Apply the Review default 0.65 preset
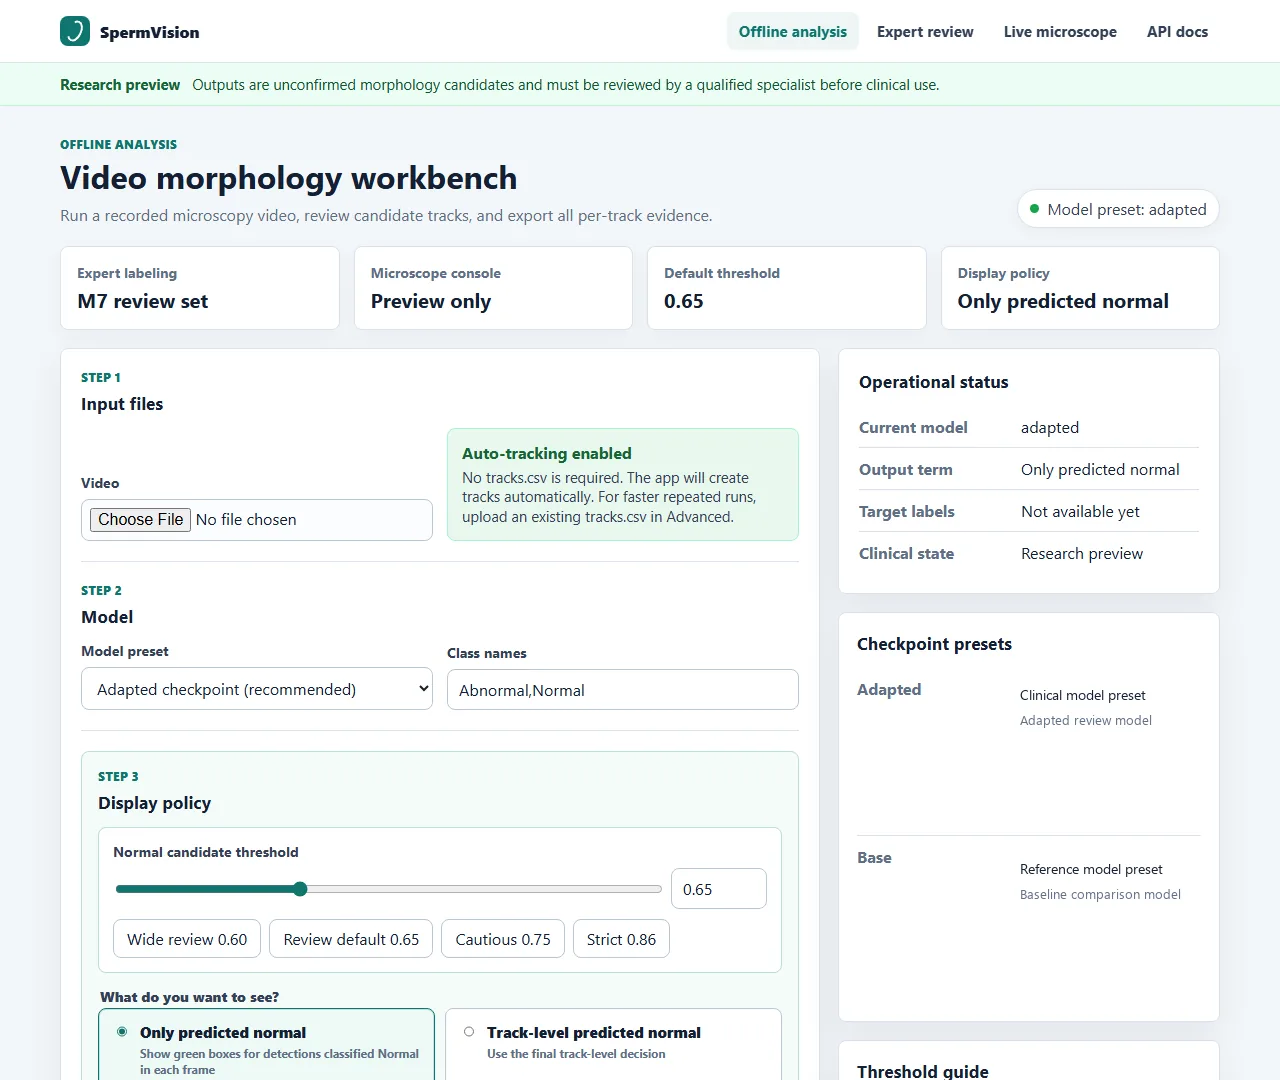 (351, 939)
